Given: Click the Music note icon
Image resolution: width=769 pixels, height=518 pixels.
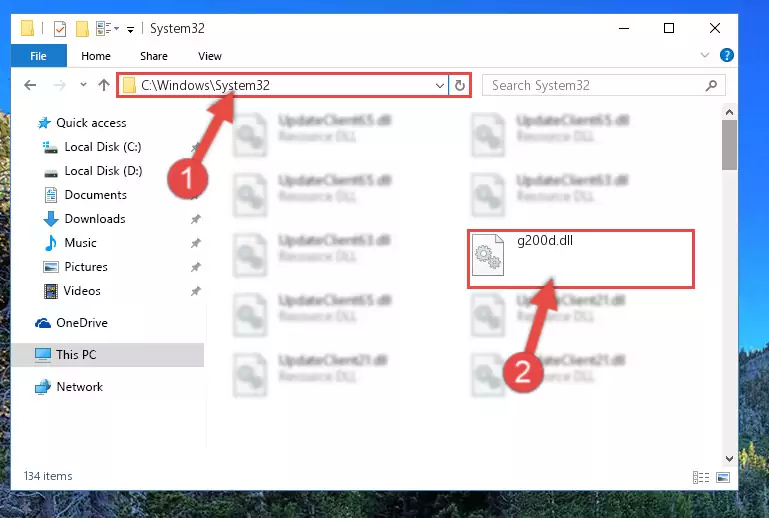Looking at the screenshot, I should (x=51, y=243).
